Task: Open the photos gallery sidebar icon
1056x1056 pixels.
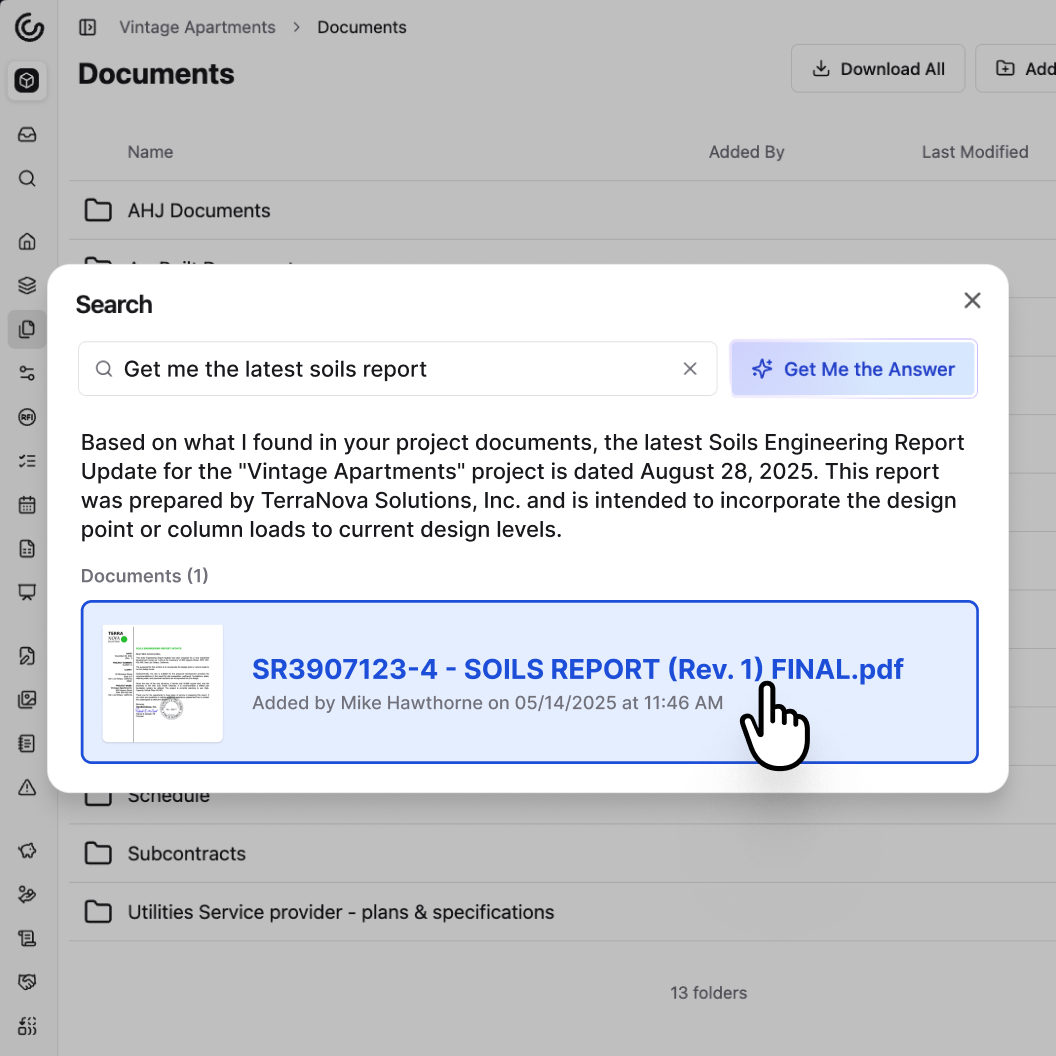Action: click(x=27, y=699)
